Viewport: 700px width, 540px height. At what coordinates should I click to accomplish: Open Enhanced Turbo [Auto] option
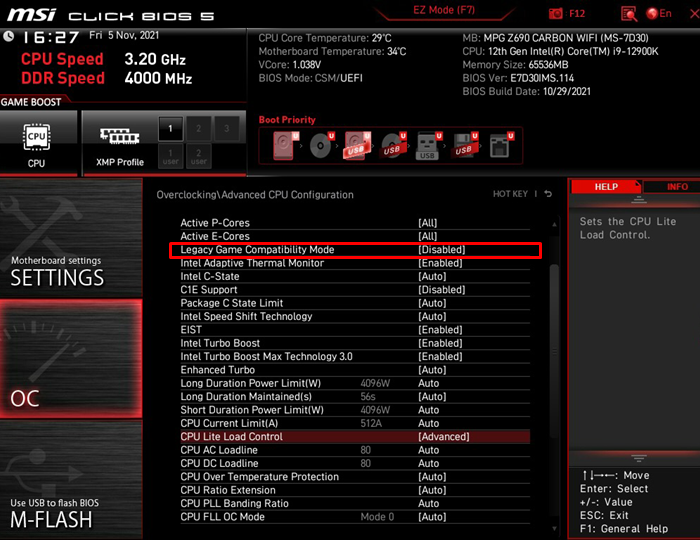pos(432,370)
